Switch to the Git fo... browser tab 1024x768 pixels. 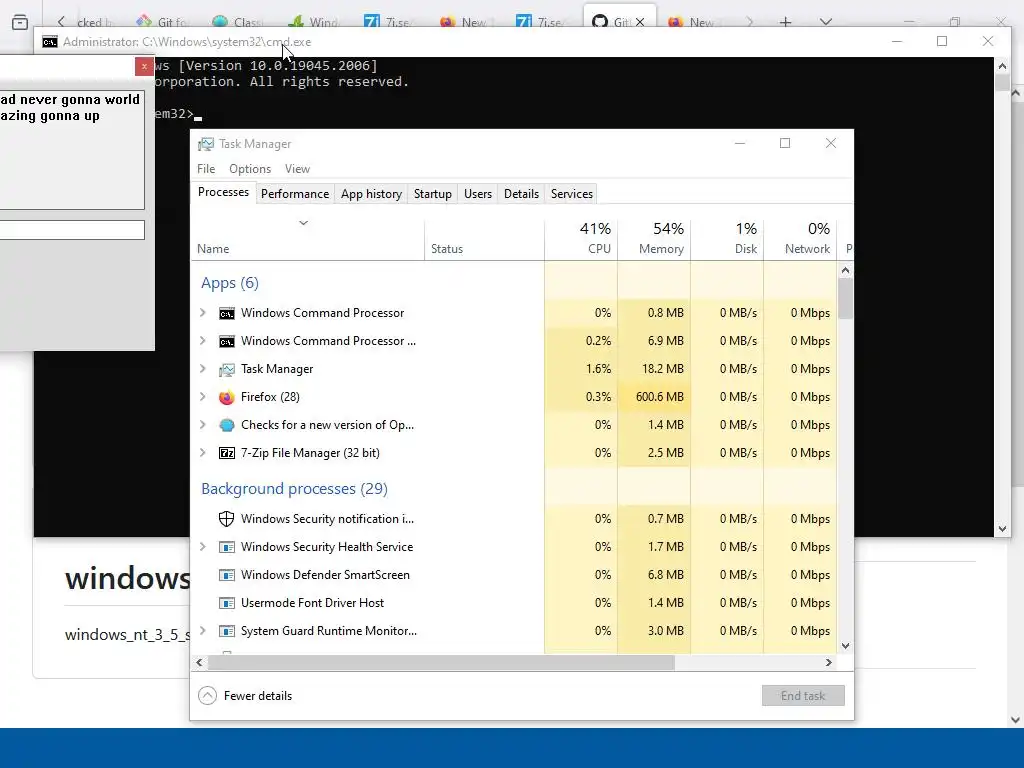(163, 22)
